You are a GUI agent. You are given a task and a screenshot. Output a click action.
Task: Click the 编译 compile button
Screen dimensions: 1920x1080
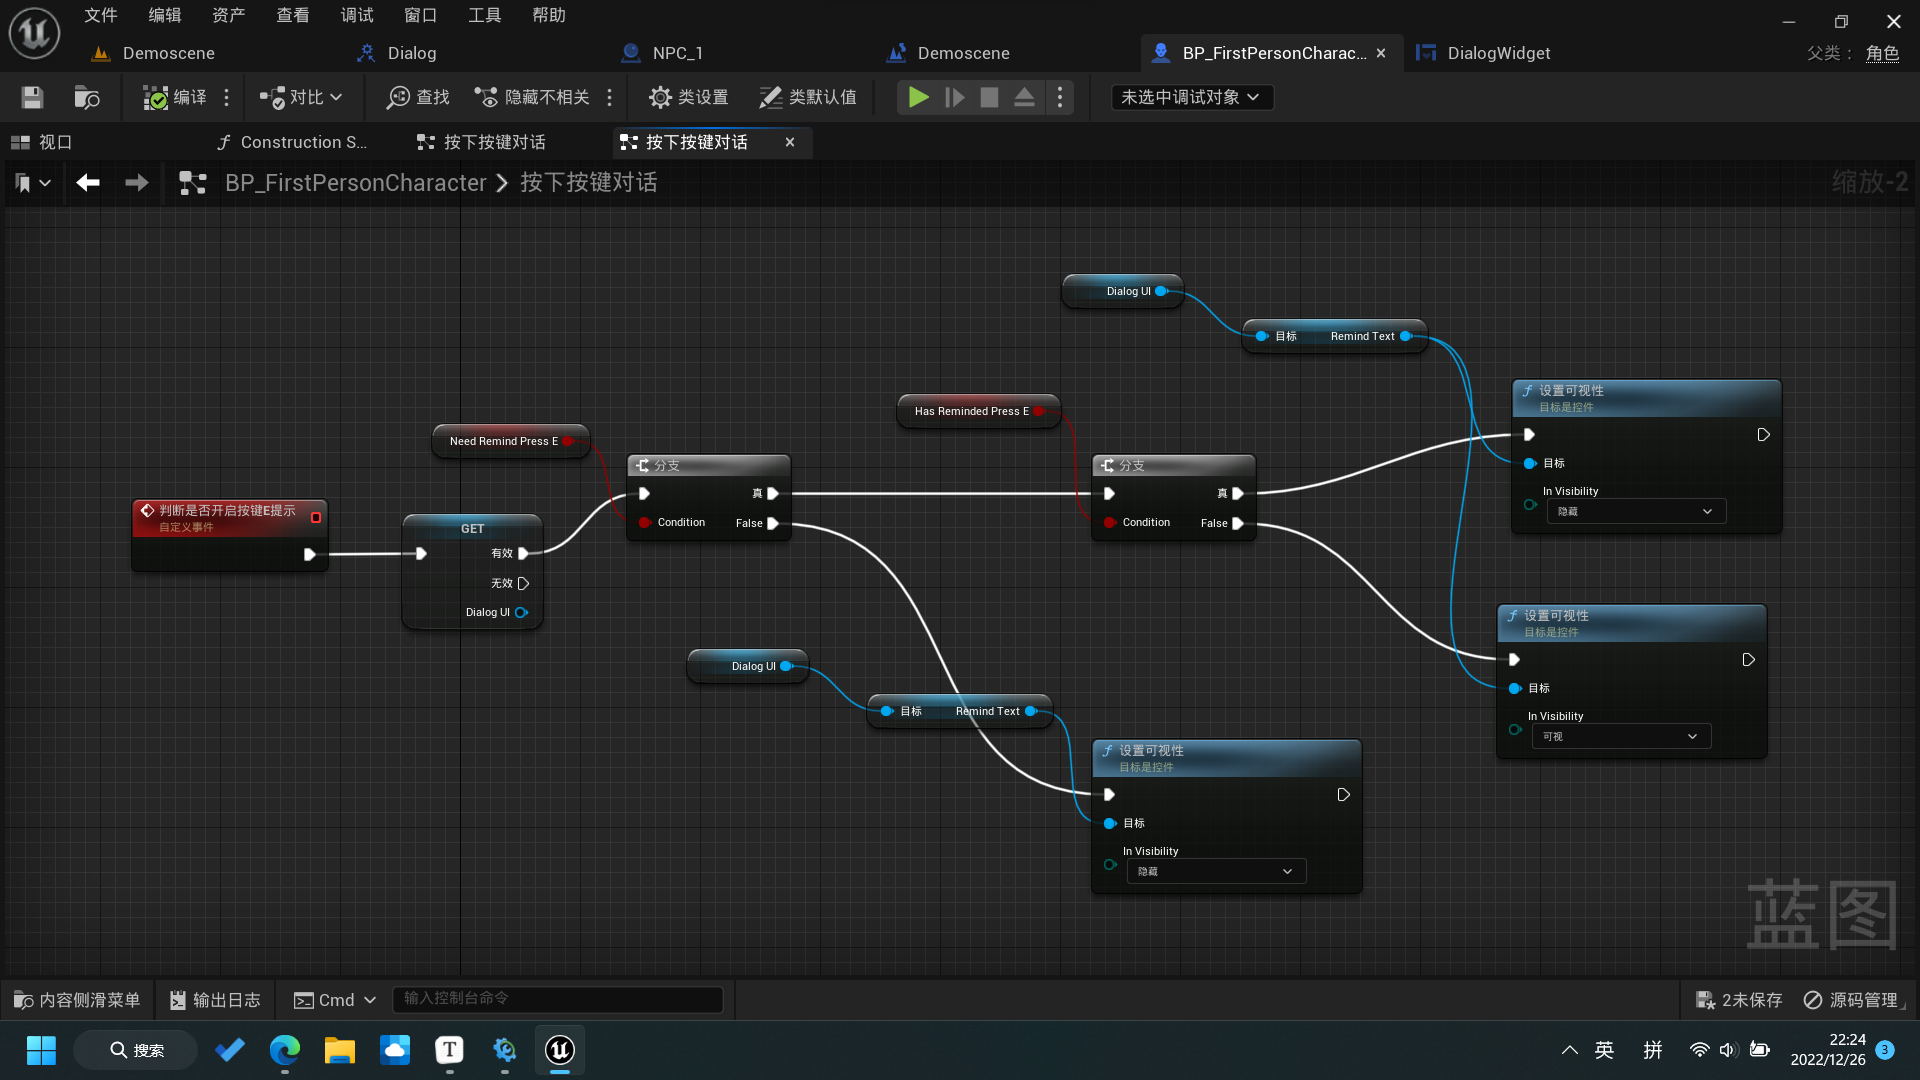(175, 97)
